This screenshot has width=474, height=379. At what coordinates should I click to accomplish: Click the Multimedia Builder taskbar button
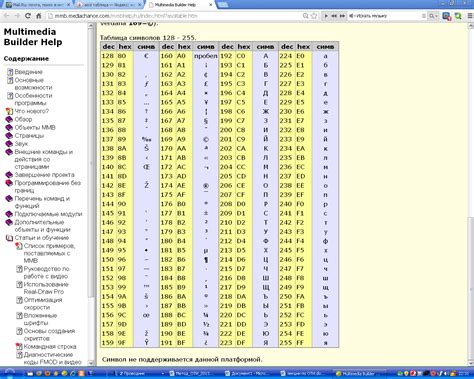(361, 373)
